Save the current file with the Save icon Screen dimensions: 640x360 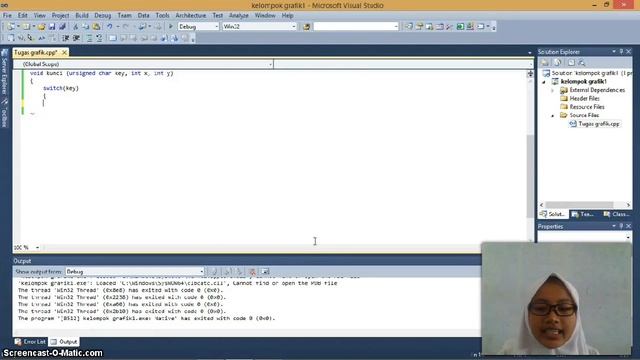pos(52,27)
